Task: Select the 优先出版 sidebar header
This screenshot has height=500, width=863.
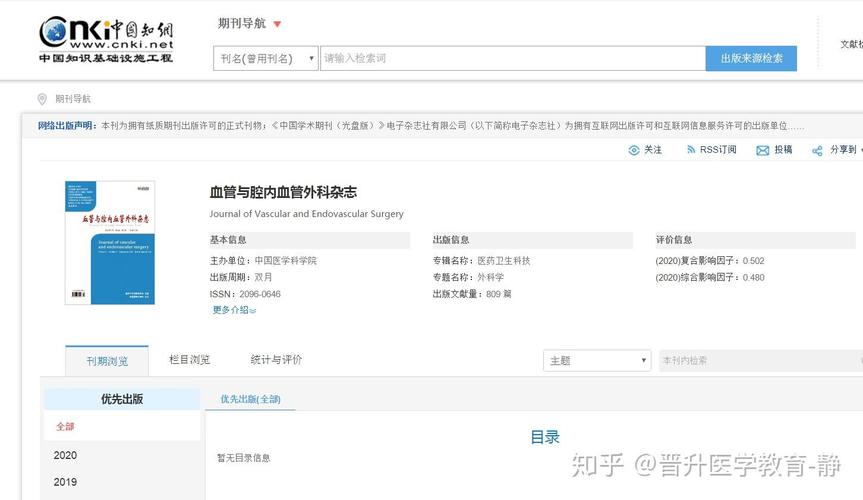Action: [122, 399]
